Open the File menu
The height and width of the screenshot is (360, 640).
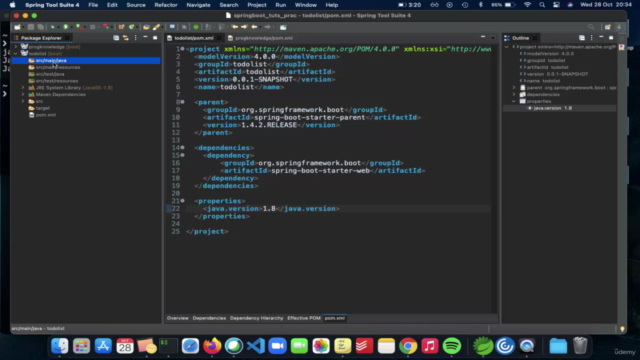93,5
